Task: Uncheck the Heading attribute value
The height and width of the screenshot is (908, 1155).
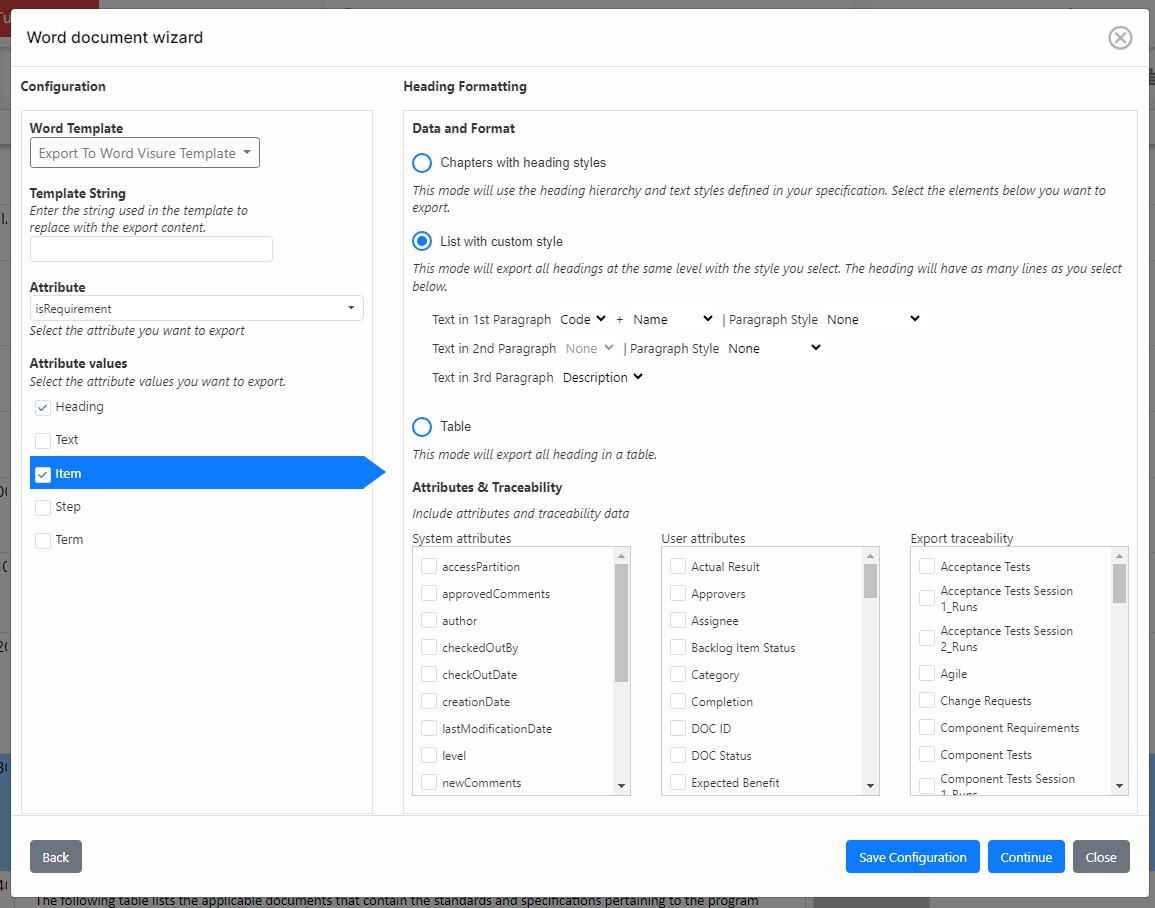Action: pyautogui.click(x=43, y=408)
